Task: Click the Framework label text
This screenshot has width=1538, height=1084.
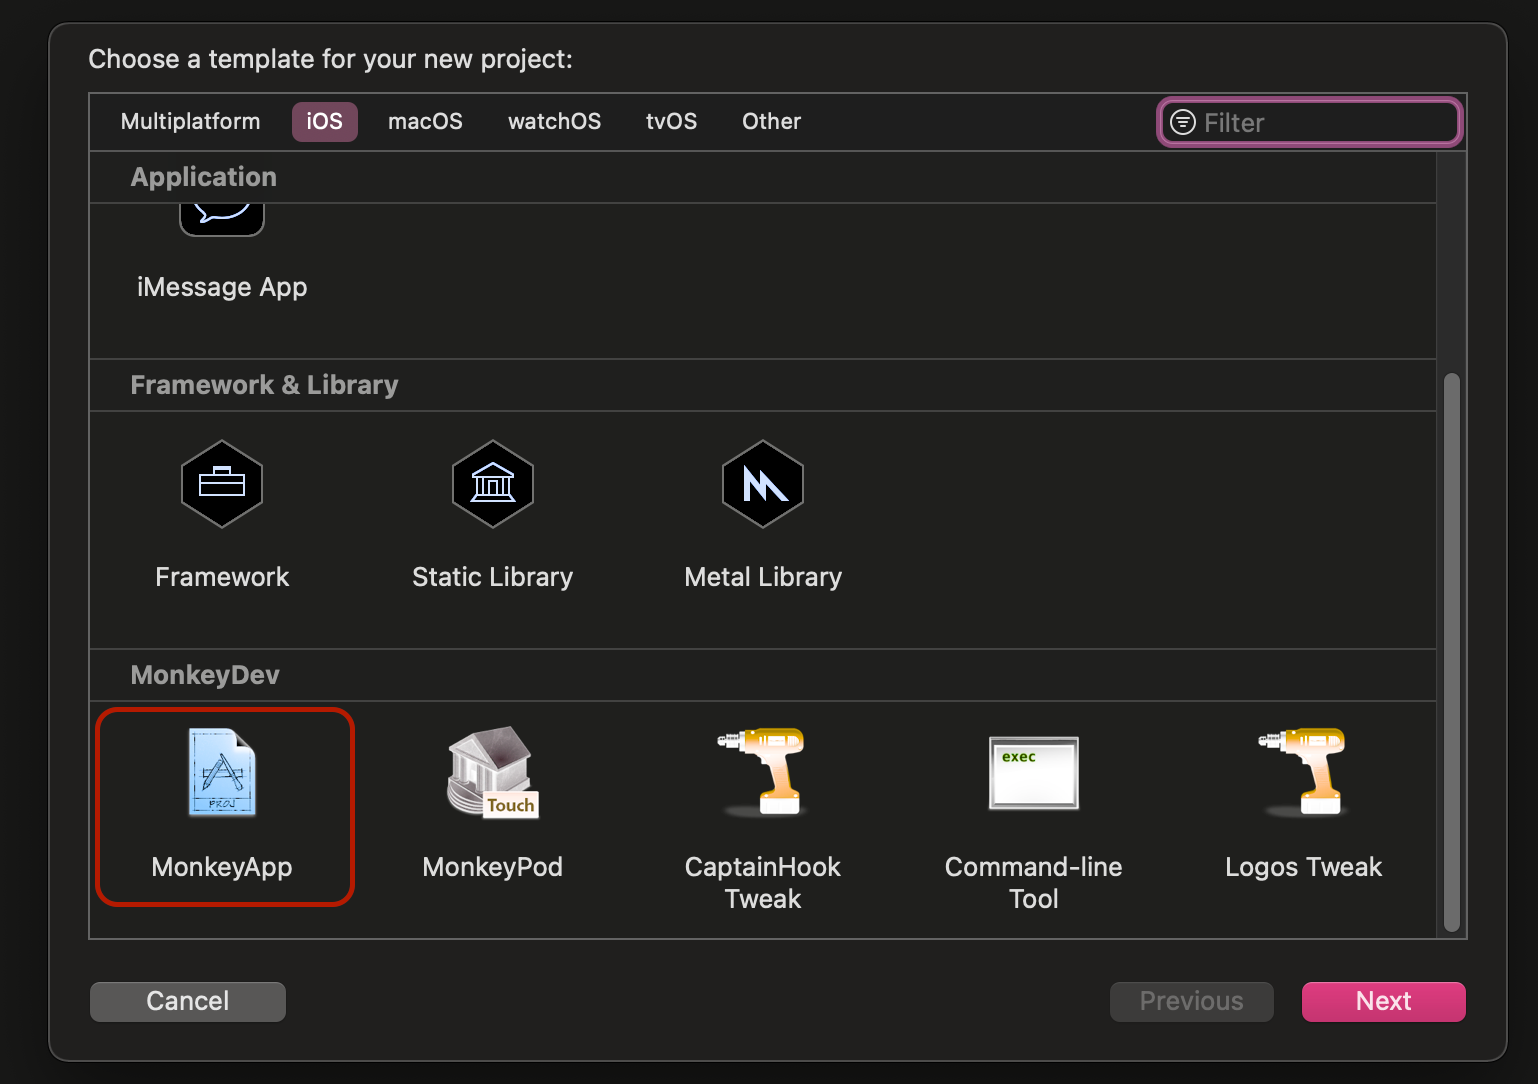Action: [x=222, y=577]
